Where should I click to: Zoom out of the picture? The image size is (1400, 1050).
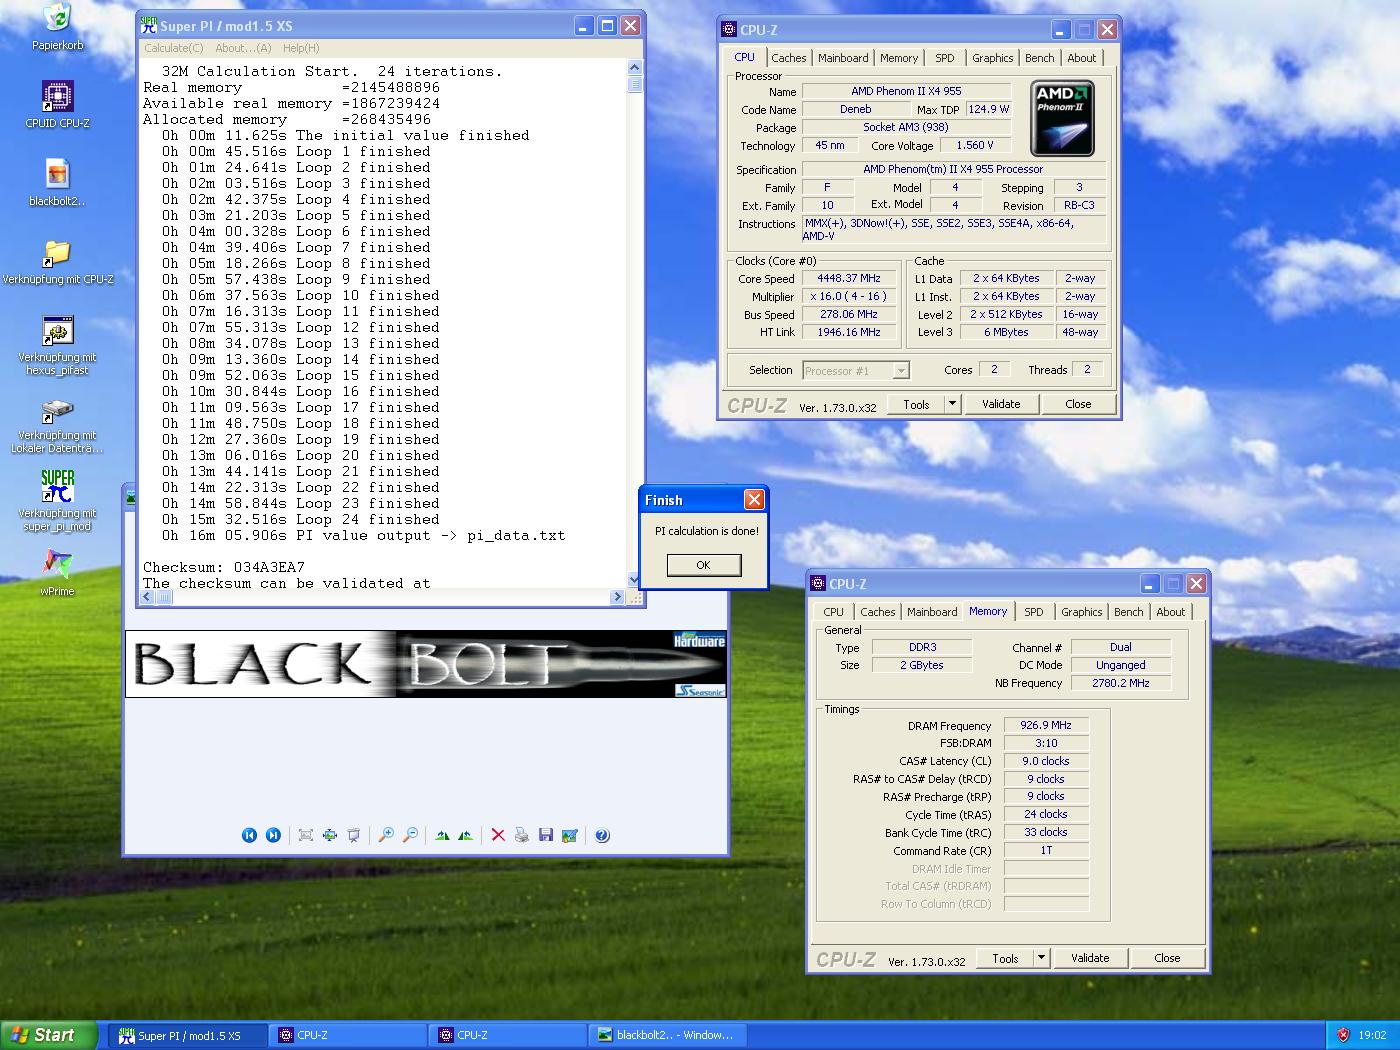(410, 835)
